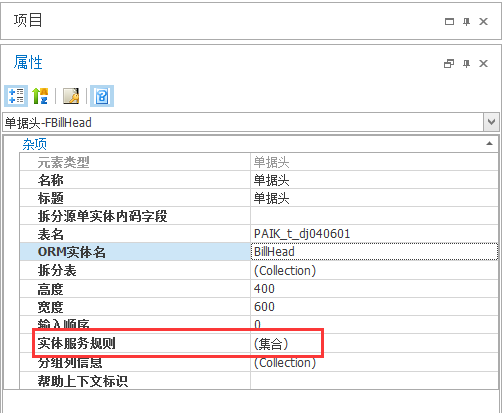The image size is (502, 413).
Task: Click the empty 帮助上下文标识 value field
Action: point(374,380)
